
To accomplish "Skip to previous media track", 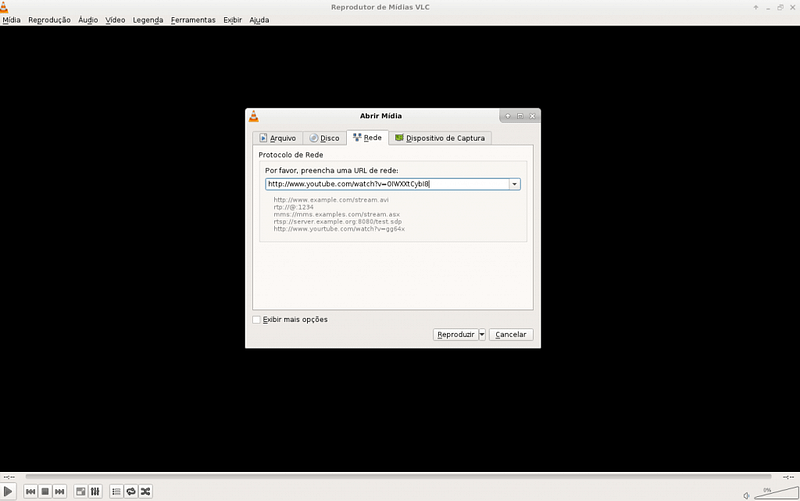I will tap(31, 491).
